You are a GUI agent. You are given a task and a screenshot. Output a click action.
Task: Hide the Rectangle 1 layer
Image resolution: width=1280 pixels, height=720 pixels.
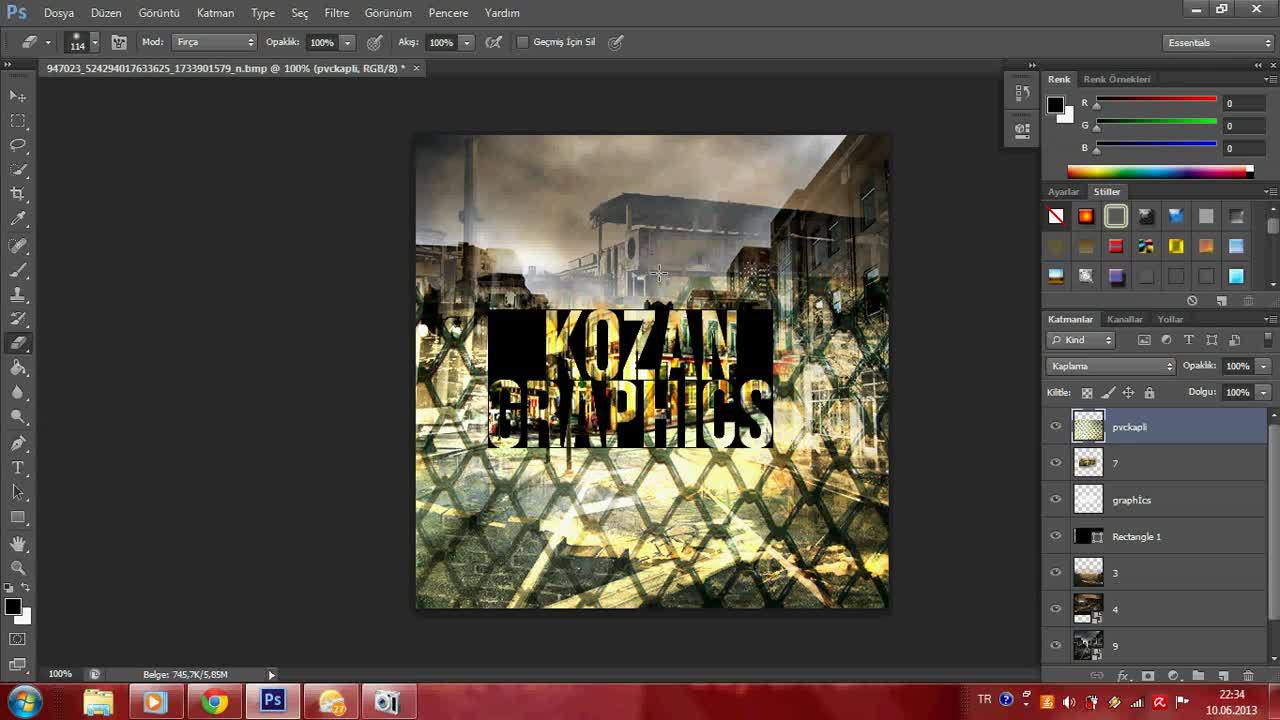[1055, 536]
